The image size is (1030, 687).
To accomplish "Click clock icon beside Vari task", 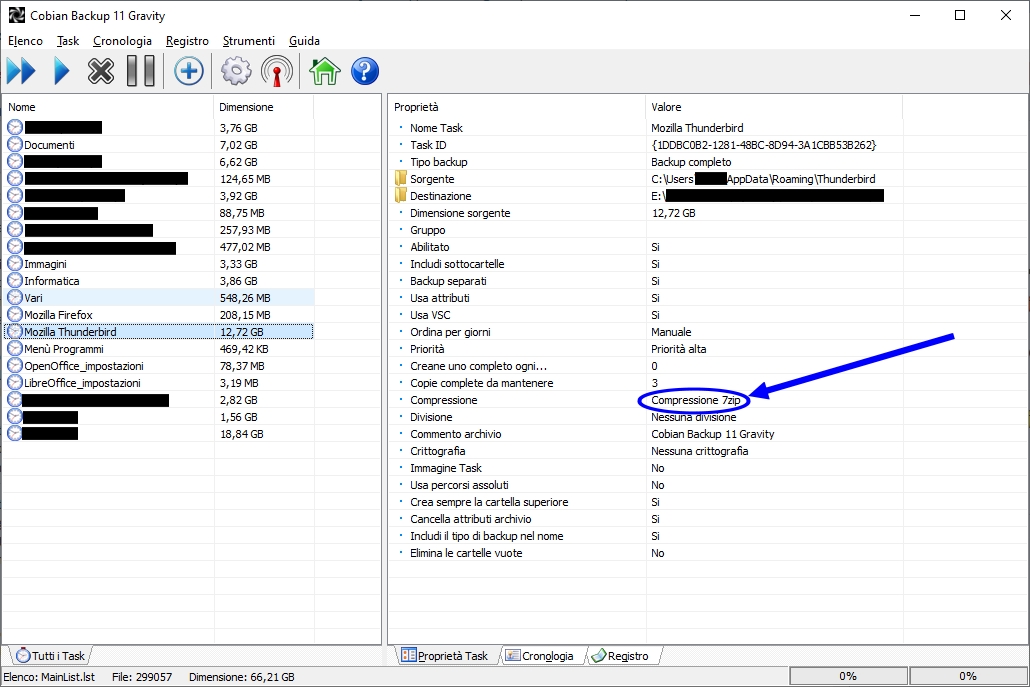I will (x=14, y=298).
